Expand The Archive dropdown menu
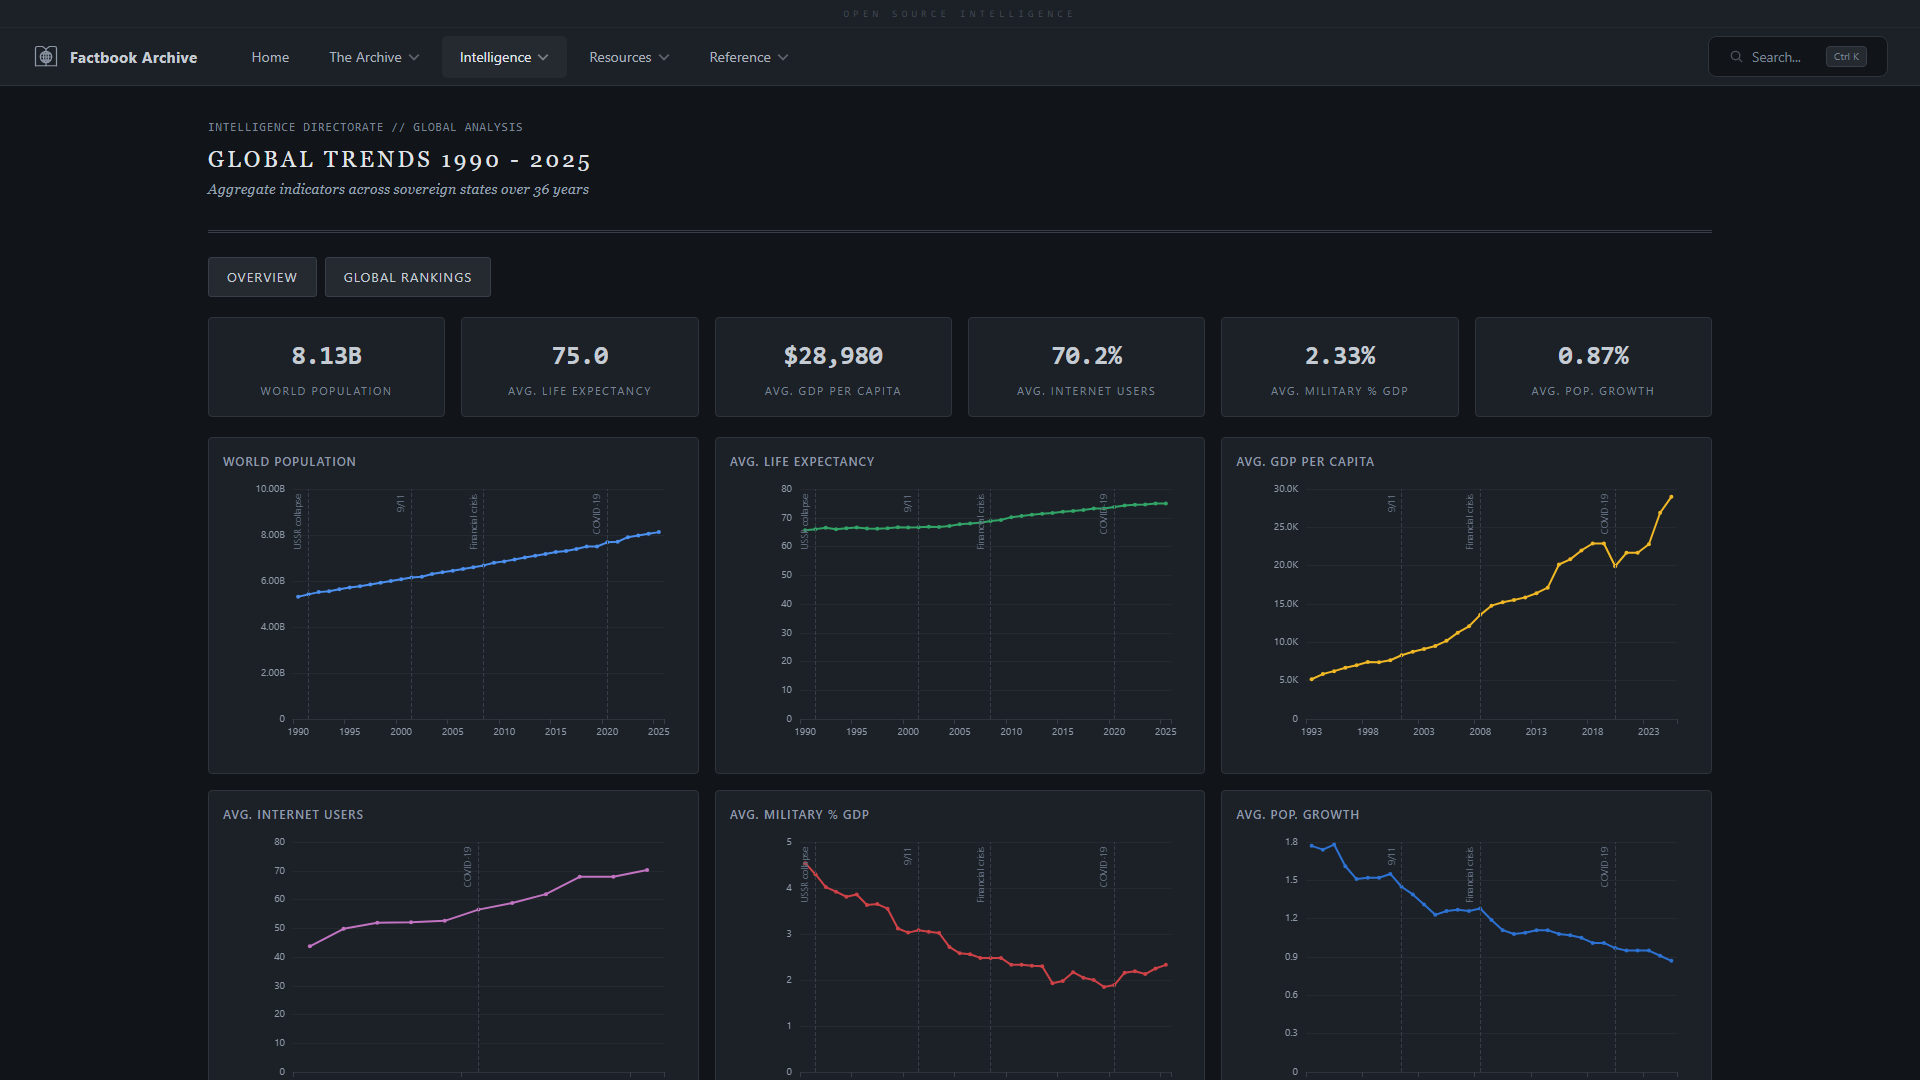This screenshot has height=1080, width=1920. click(x=374, y=57)
